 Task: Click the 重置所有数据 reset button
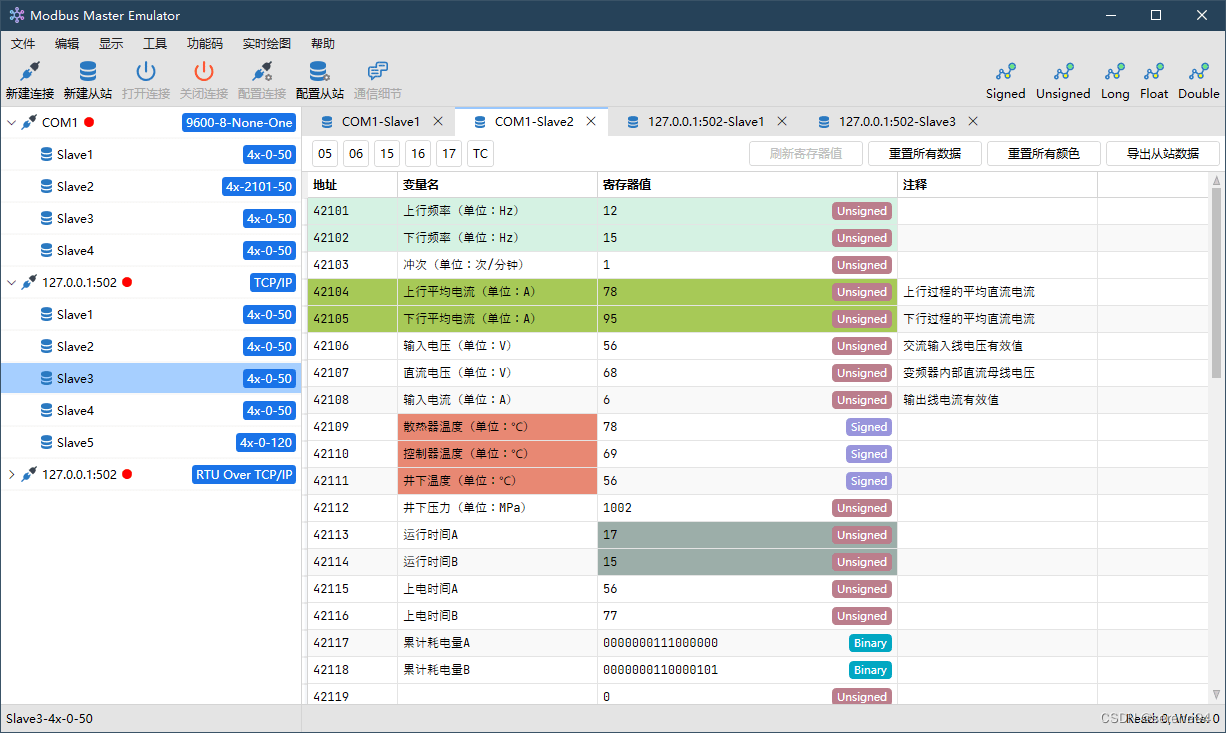(925, 153)
